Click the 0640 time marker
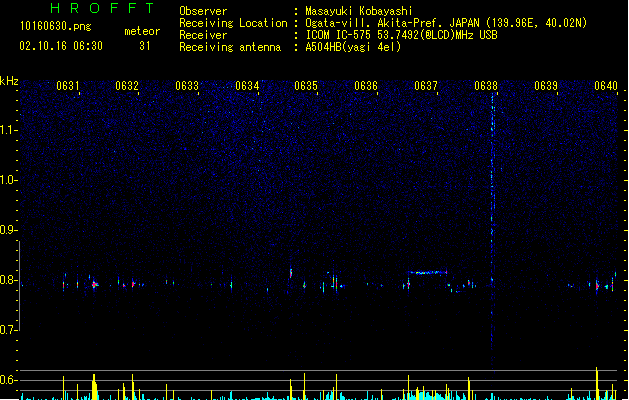Screen dimensions: 629x400 (606, 86)
